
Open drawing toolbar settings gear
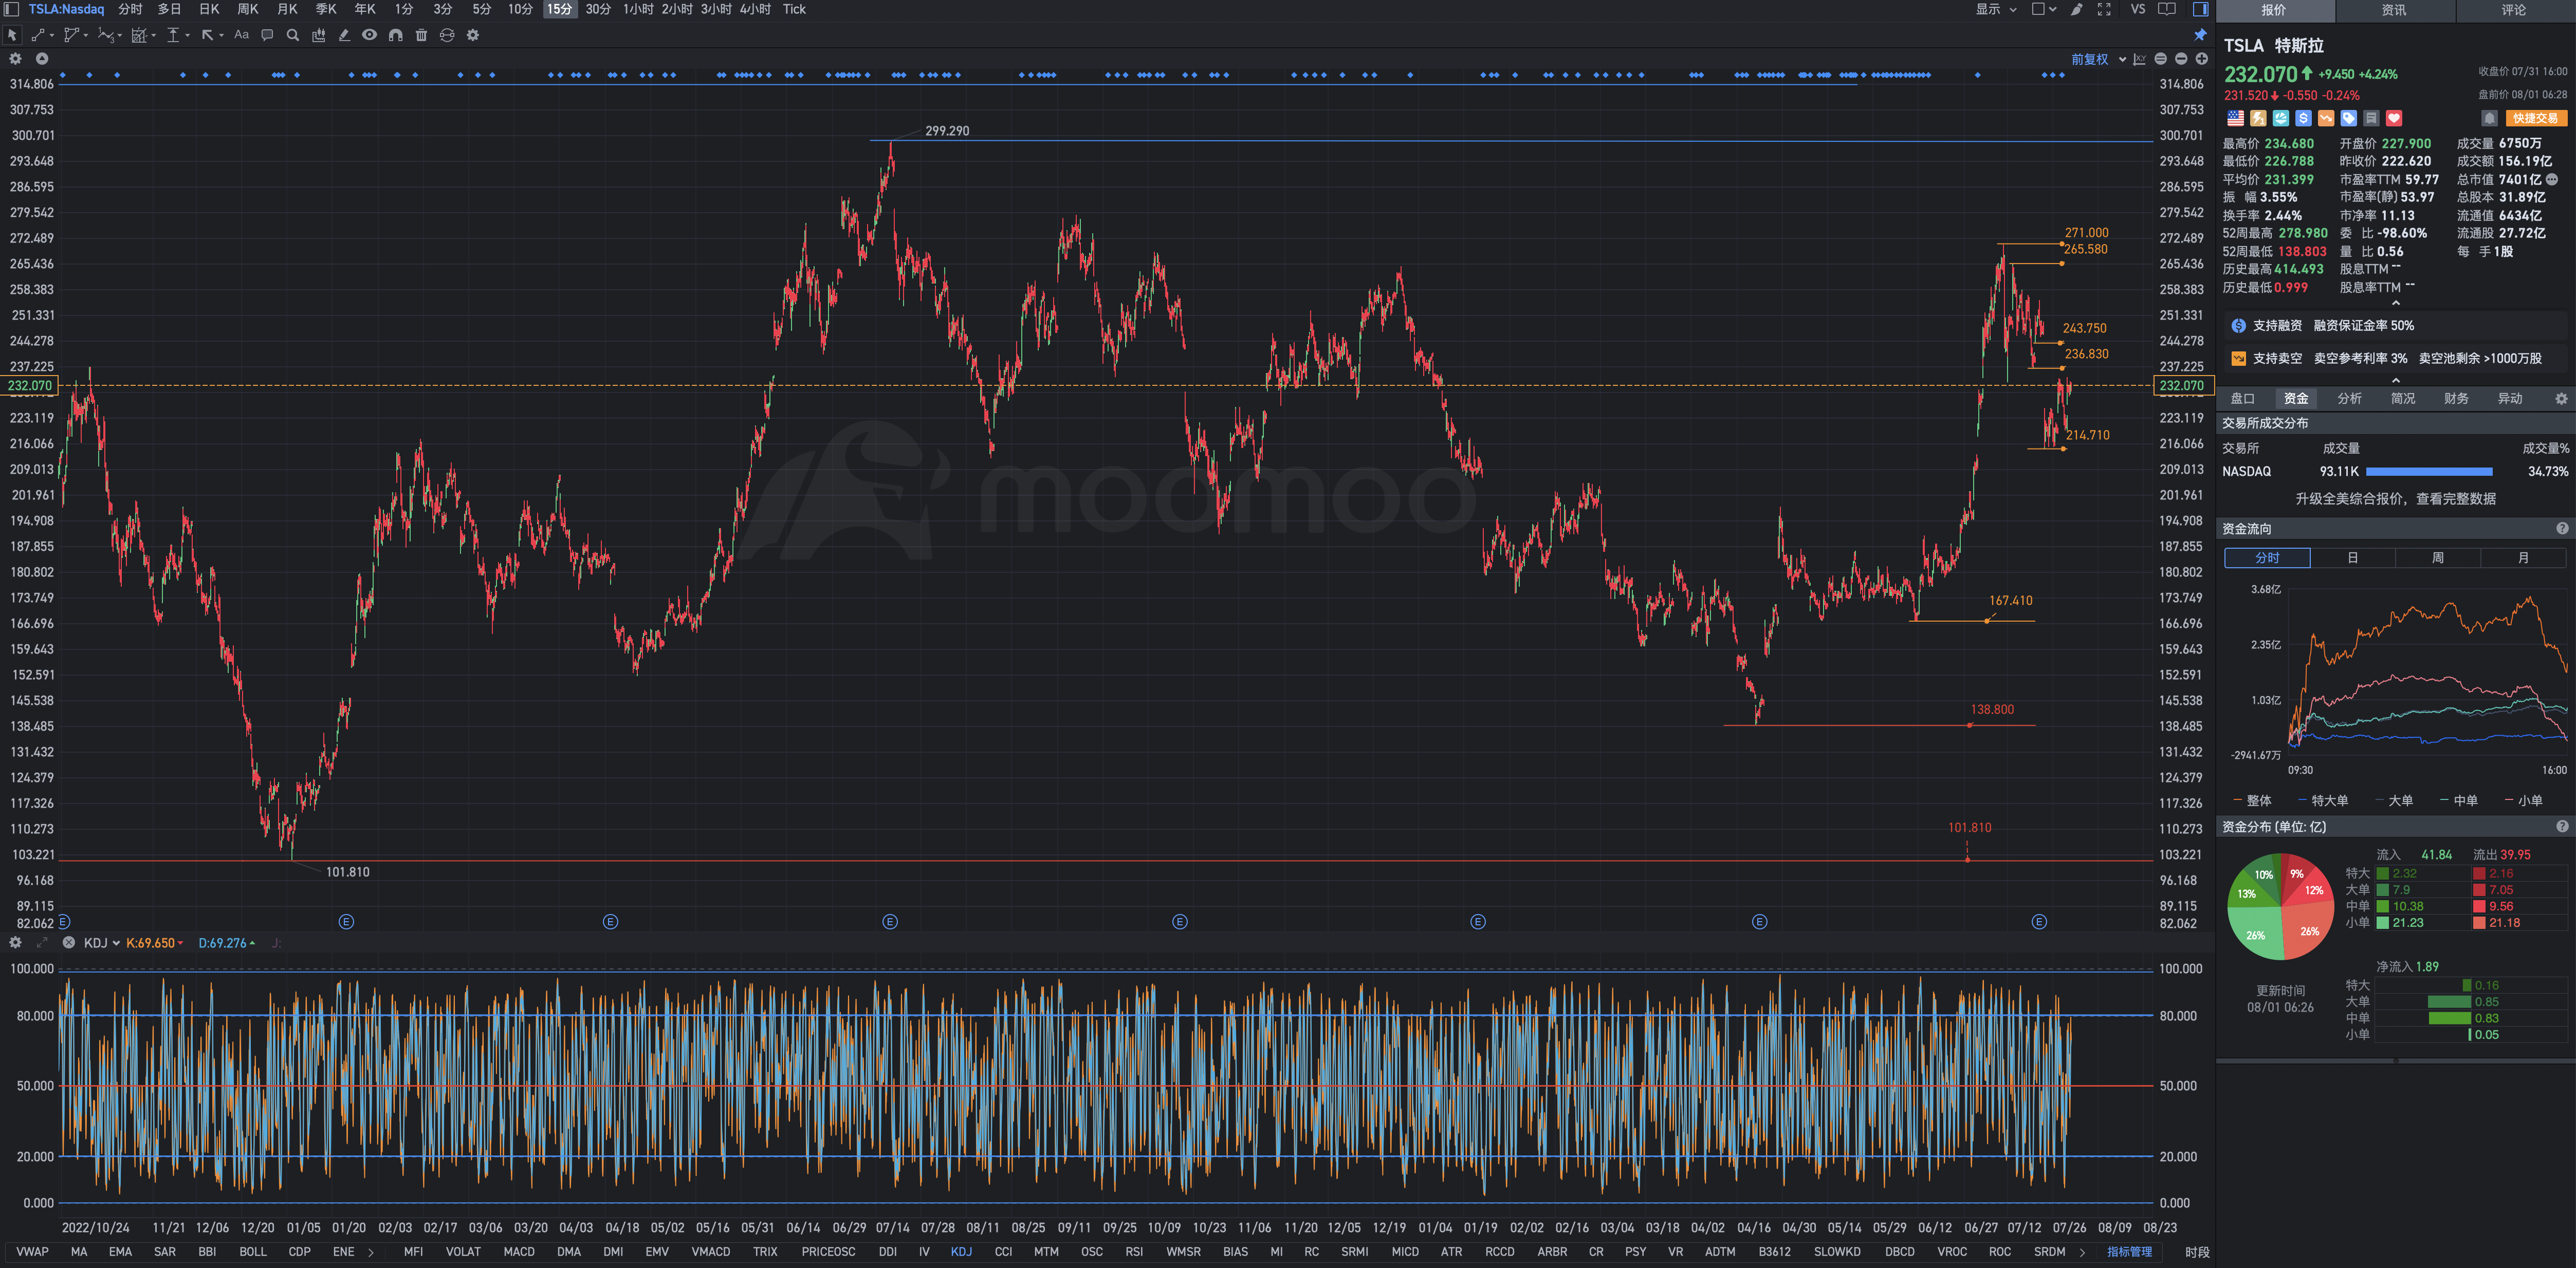473,35
